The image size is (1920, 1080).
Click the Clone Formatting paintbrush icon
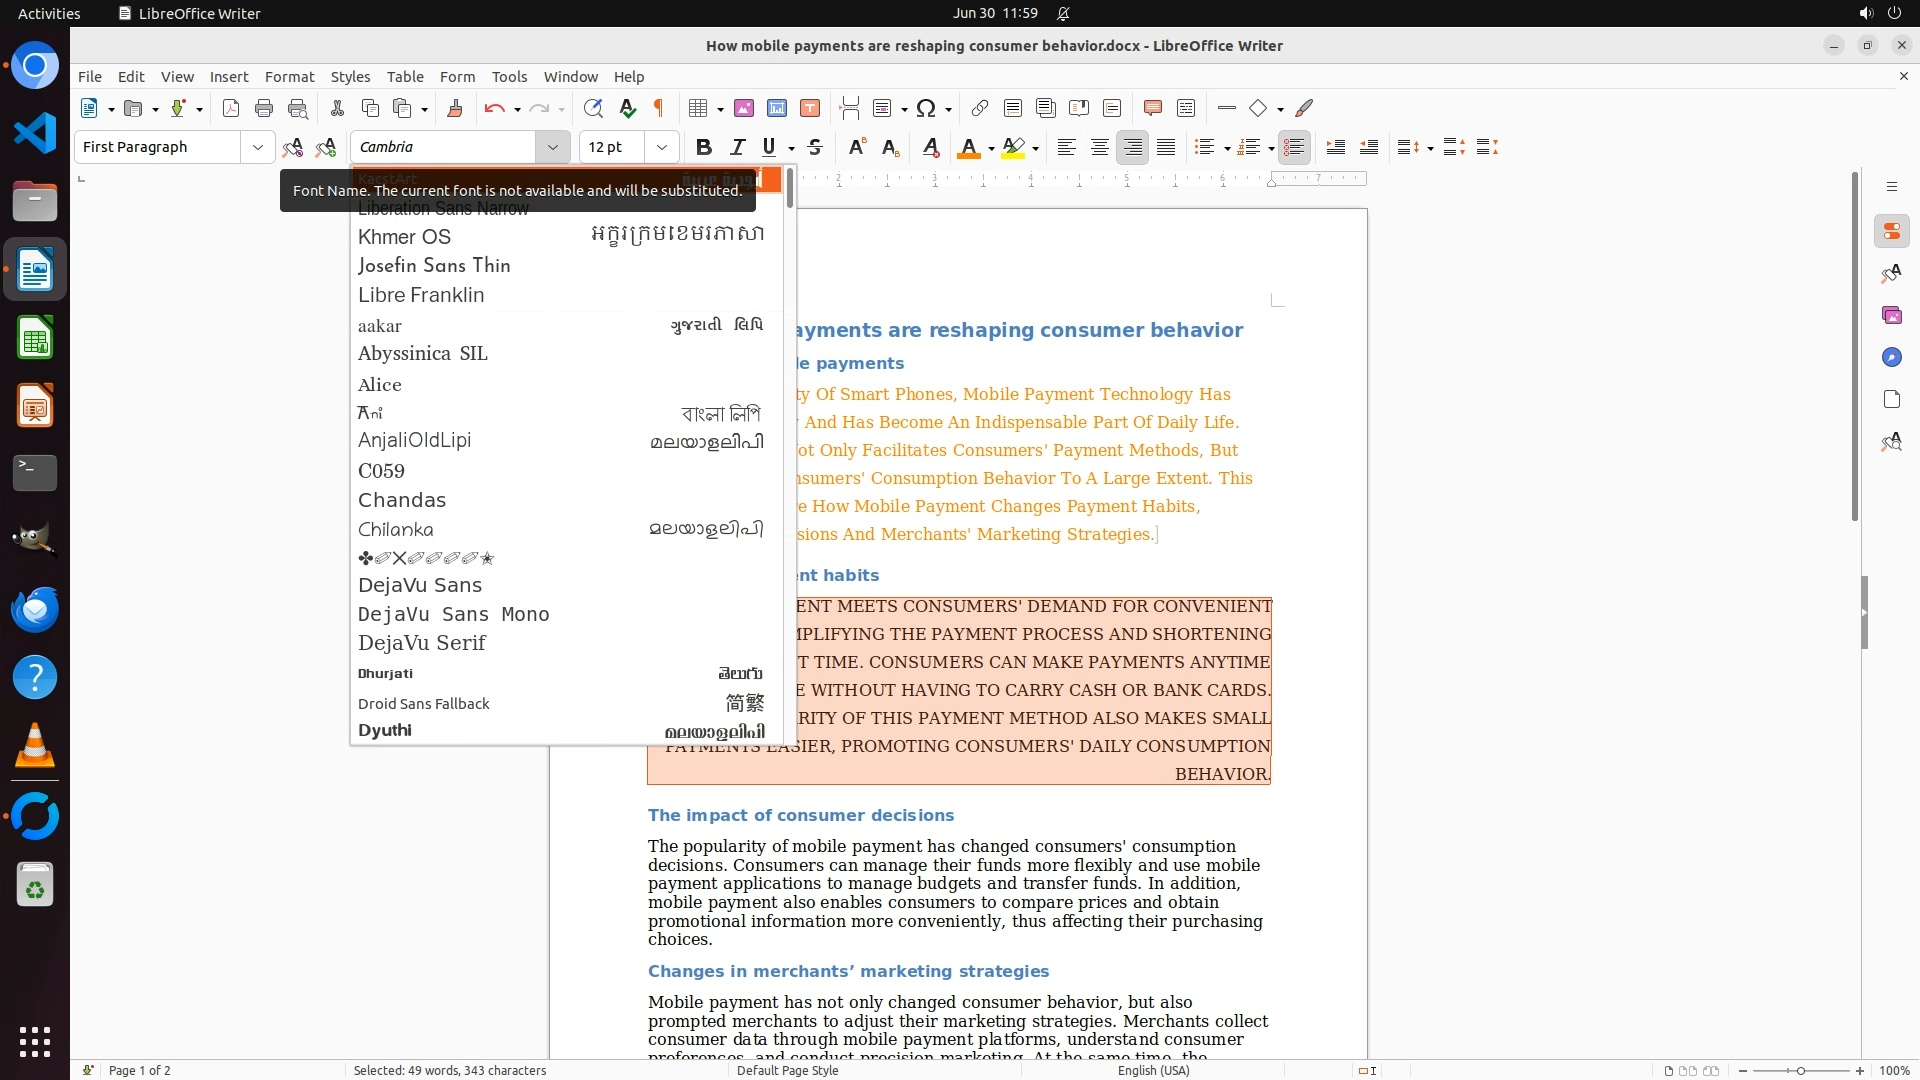(x=455, y=108)
